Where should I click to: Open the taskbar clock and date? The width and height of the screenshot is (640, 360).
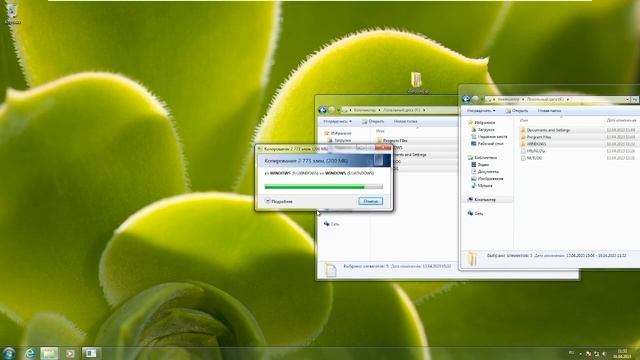pos(622,353)
